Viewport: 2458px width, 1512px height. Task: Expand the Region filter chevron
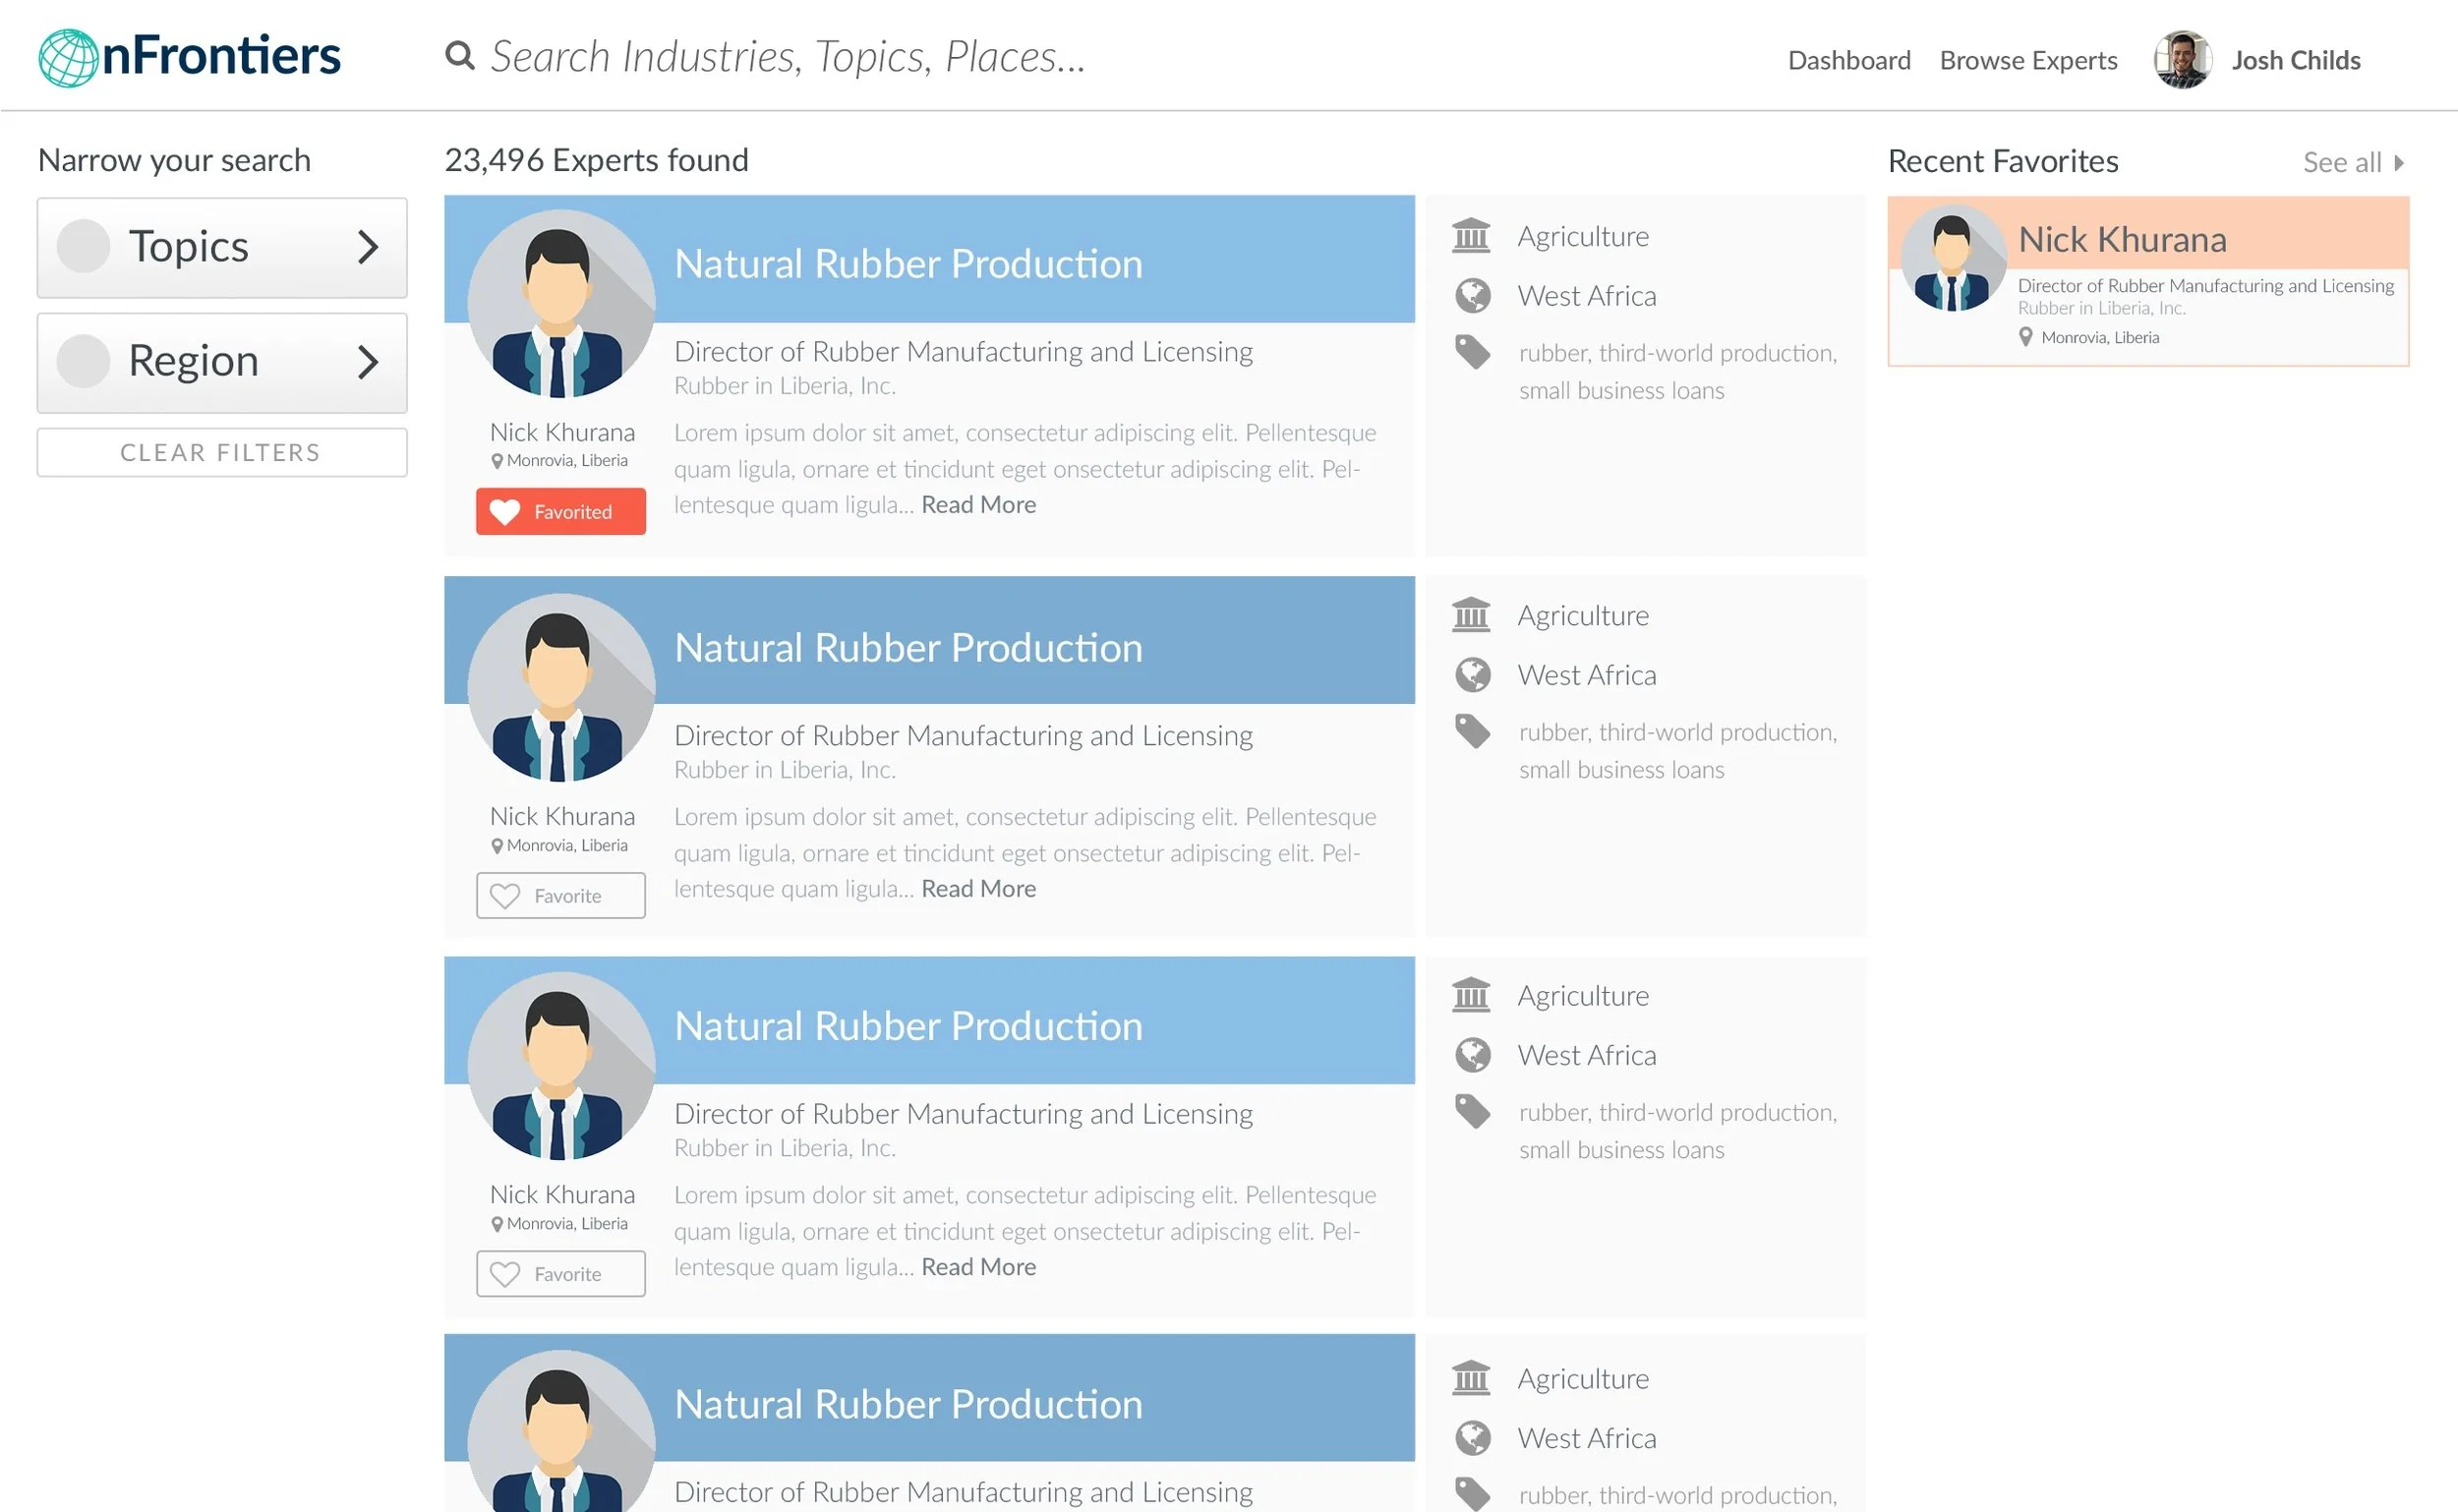pos(367,362)
